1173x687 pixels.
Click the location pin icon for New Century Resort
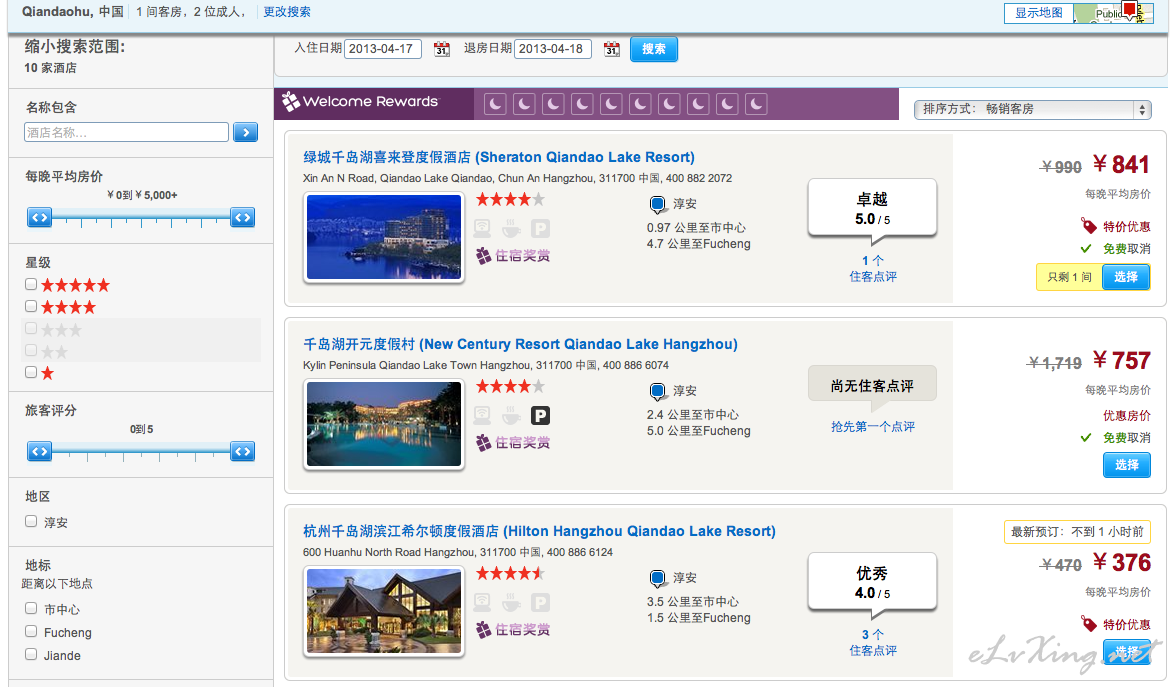tap(657, 391)
